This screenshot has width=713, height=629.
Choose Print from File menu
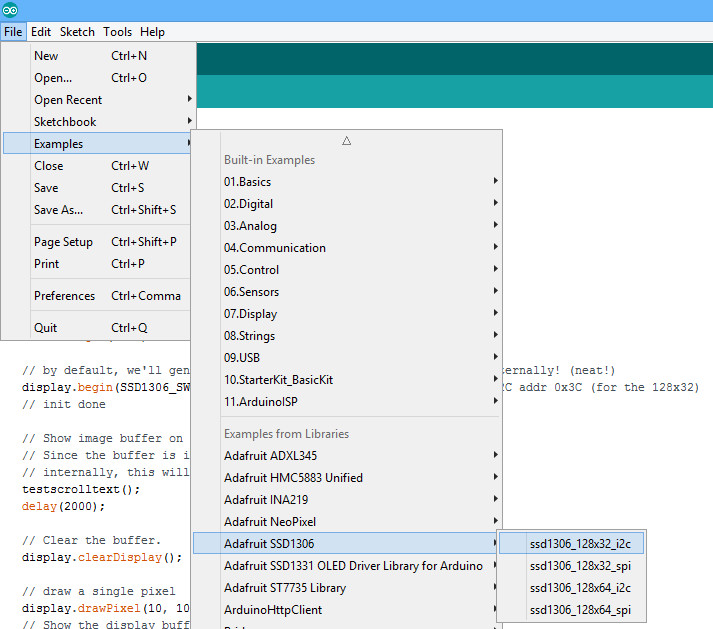pyautogui.click(x=97, y=264)
